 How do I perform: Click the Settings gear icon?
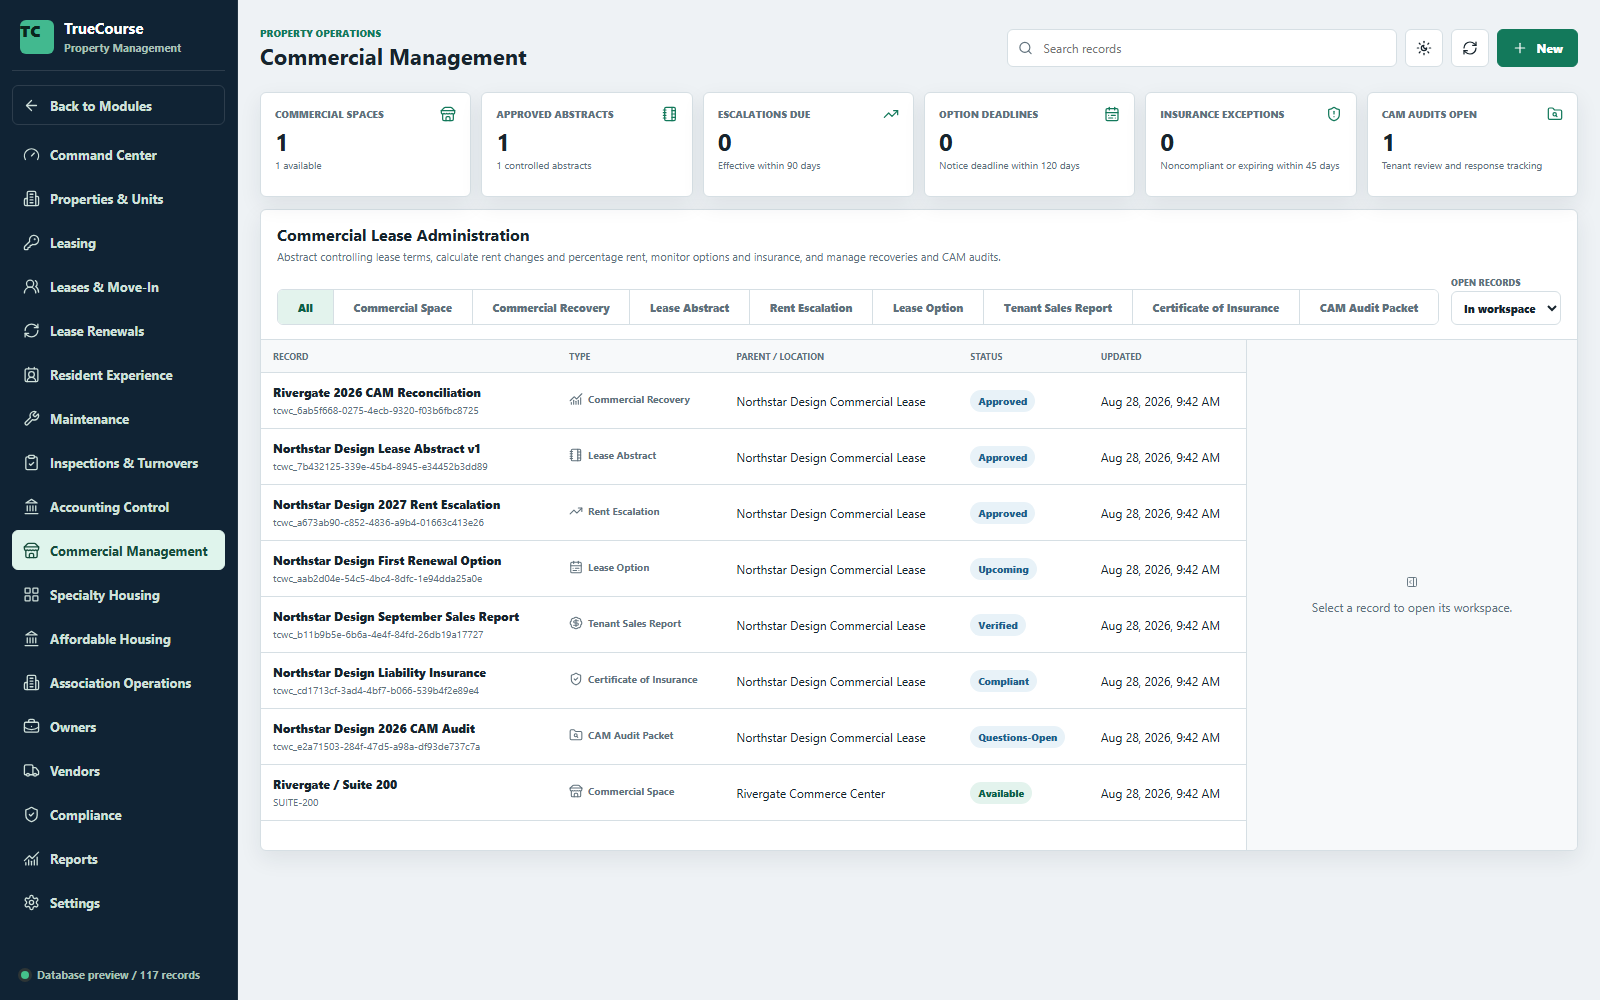click(32, 903)
